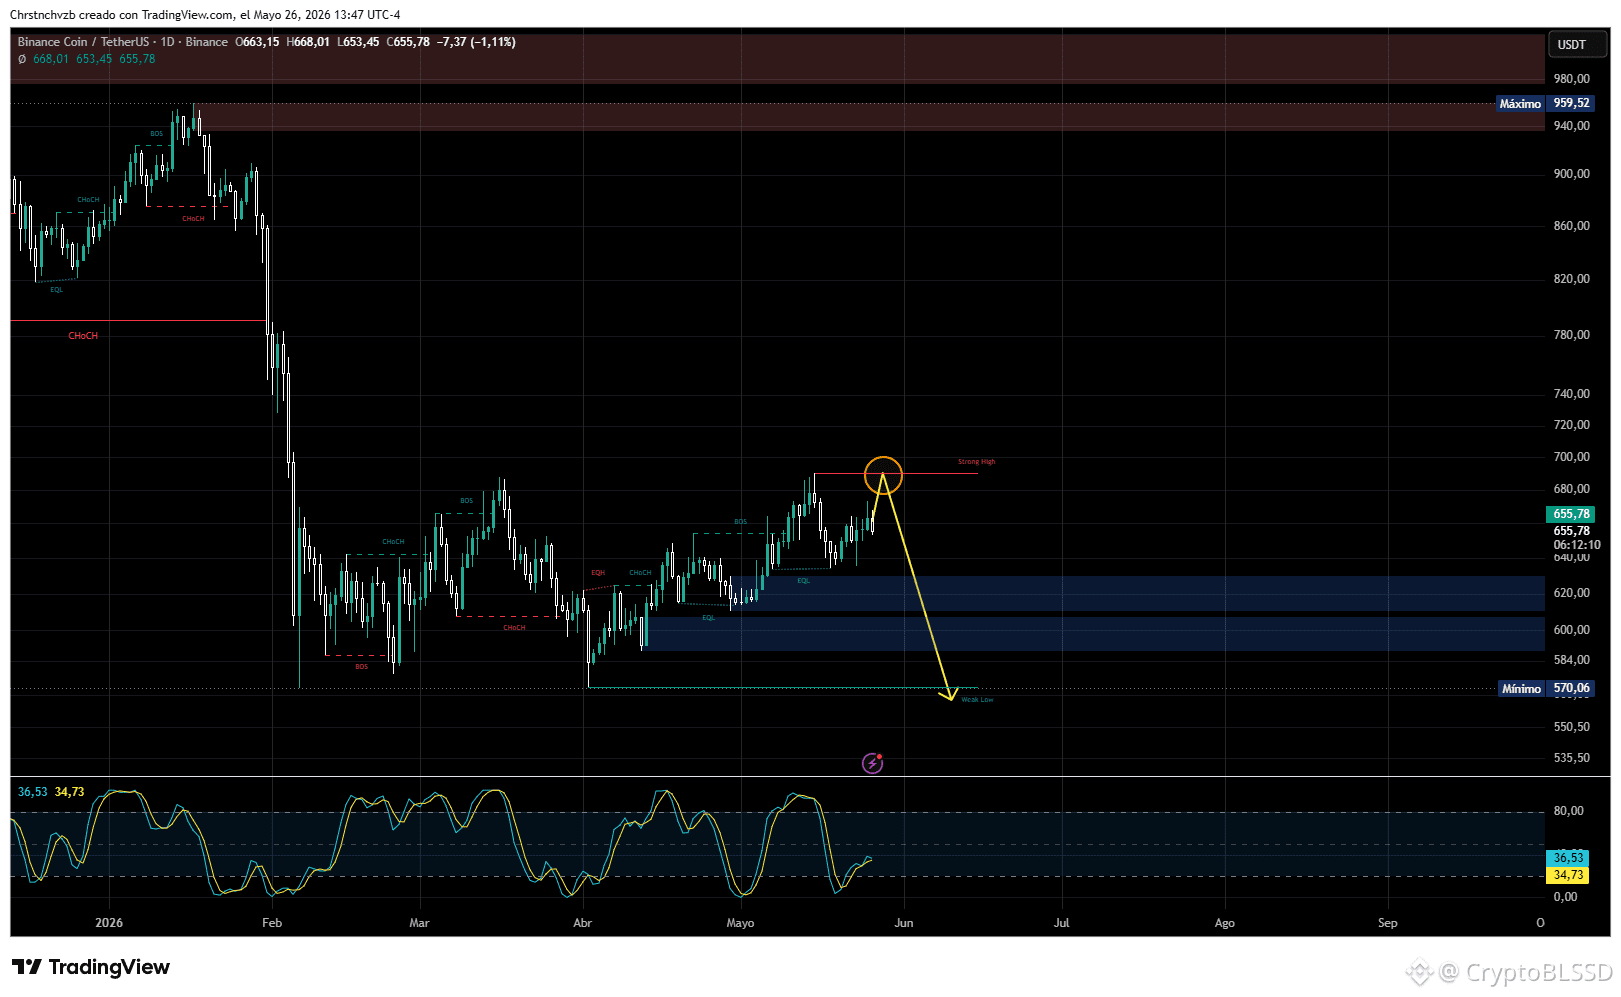Click the close value C655,78 in header
1621x997 pixels.
coord(408,42)
